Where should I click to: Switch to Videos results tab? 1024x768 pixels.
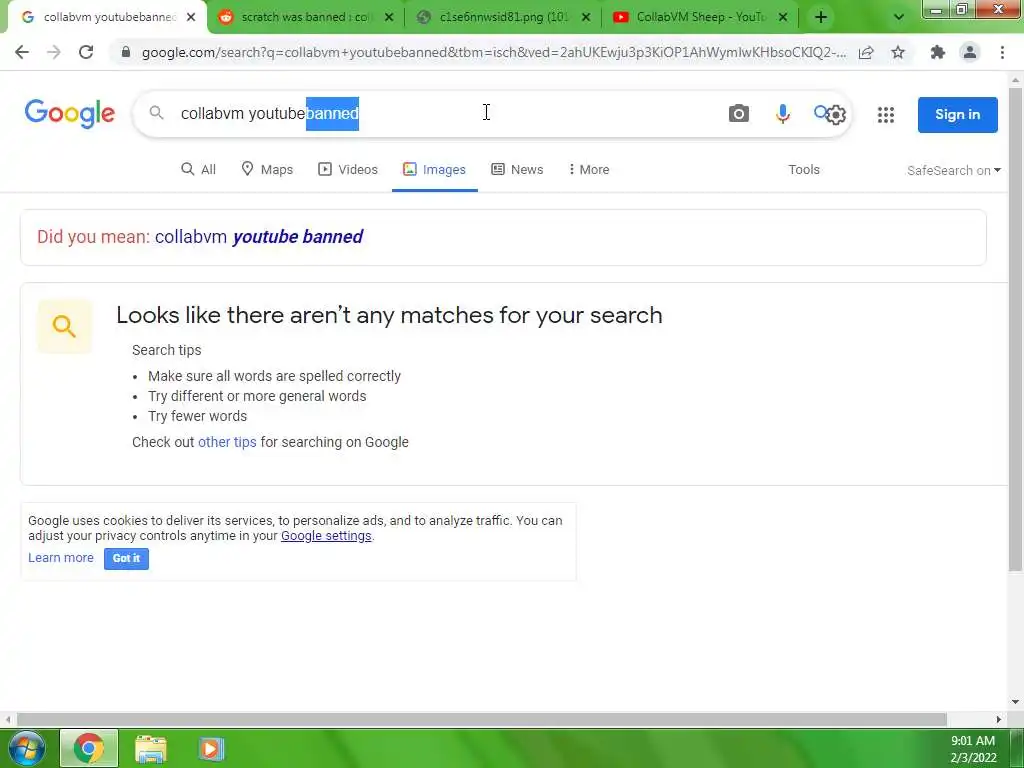pos(348,170)
